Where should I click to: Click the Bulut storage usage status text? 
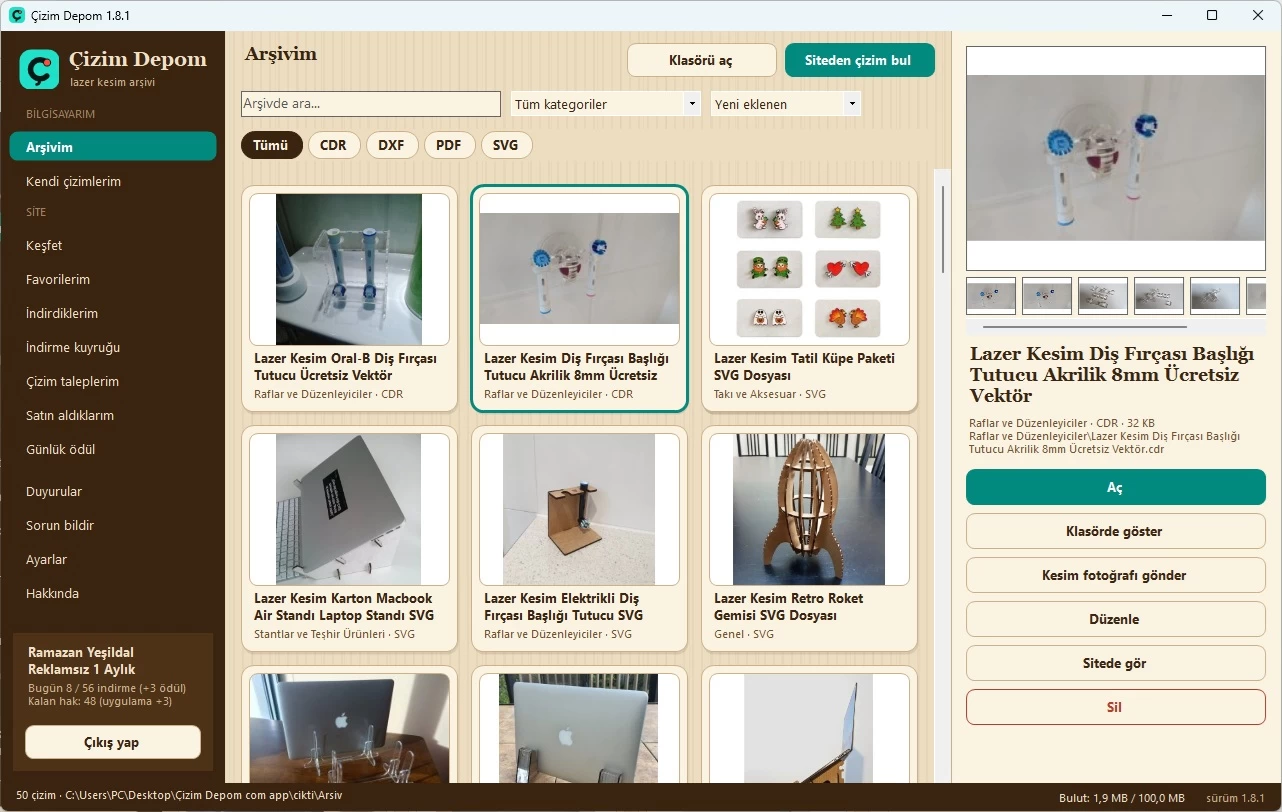[x=1122, y=798]
